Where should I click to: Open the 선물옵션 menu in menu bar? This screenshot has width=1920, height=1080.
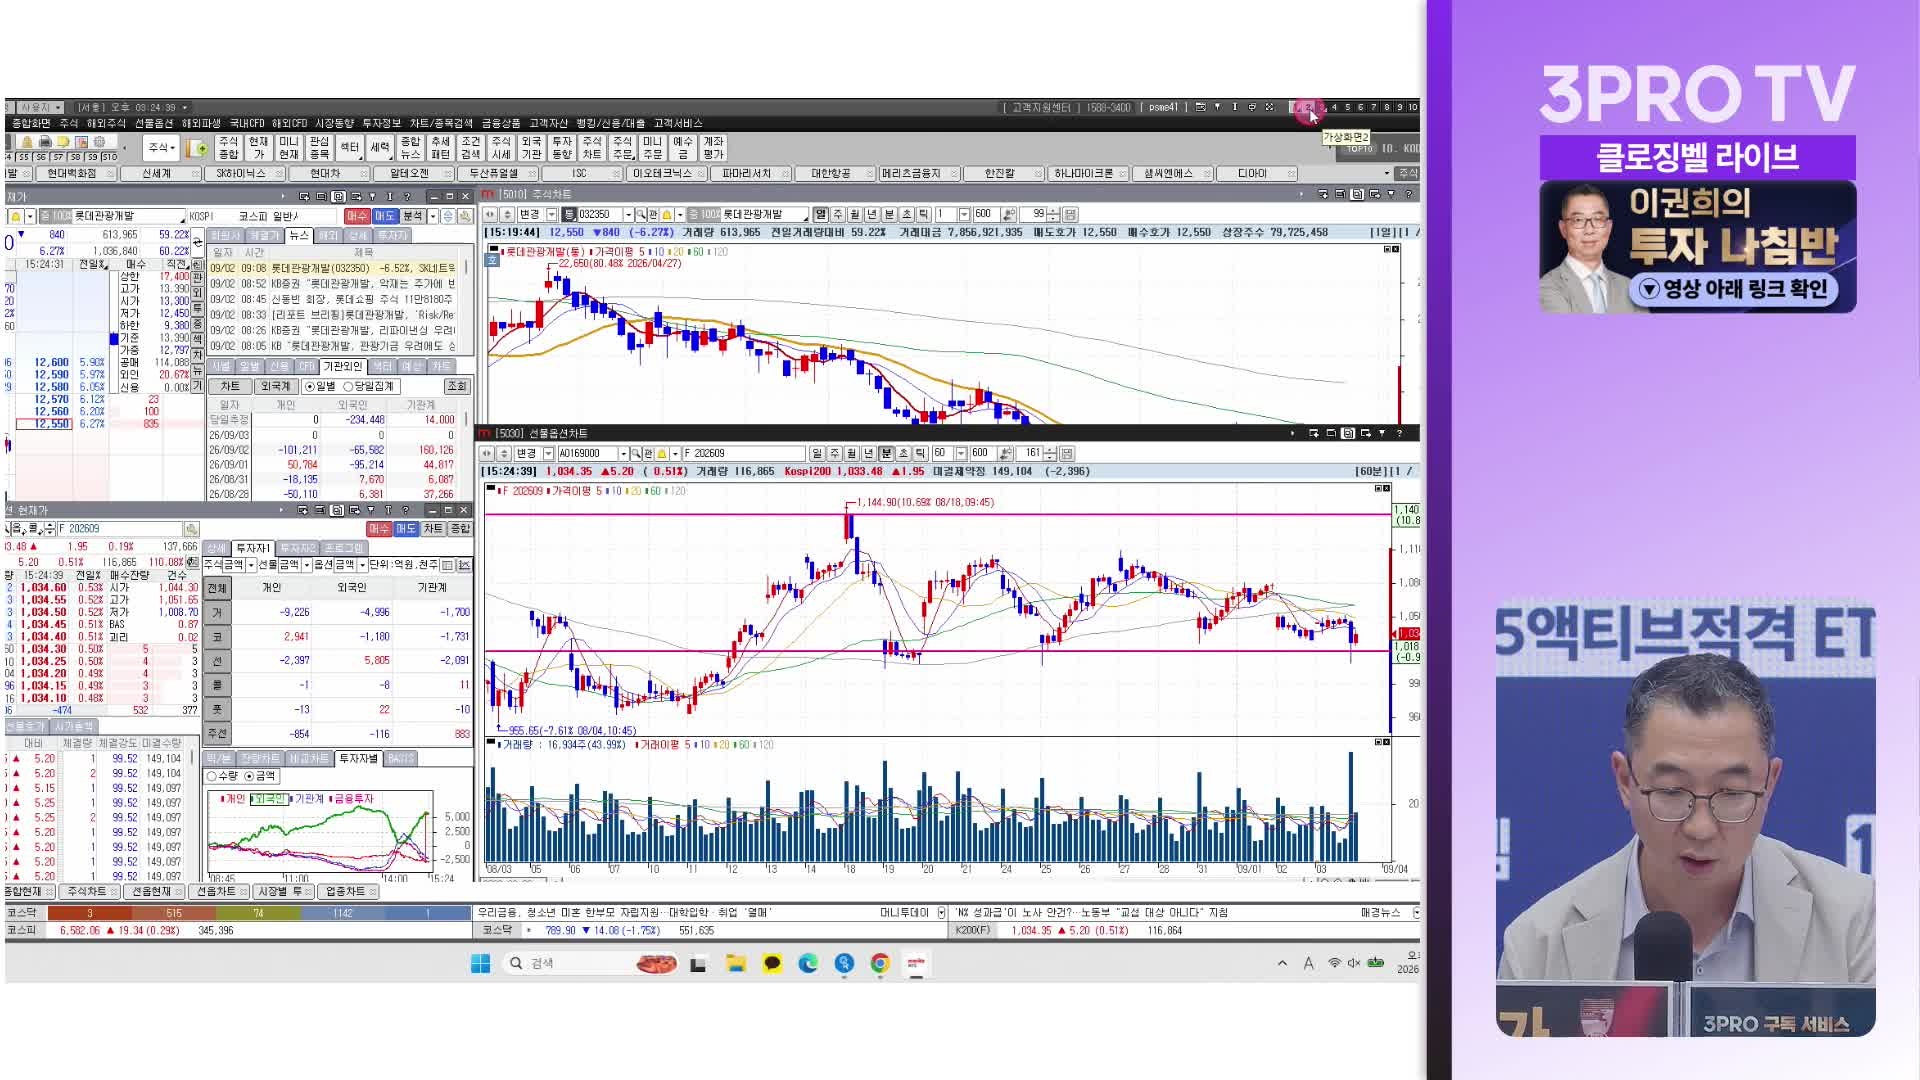154,124
